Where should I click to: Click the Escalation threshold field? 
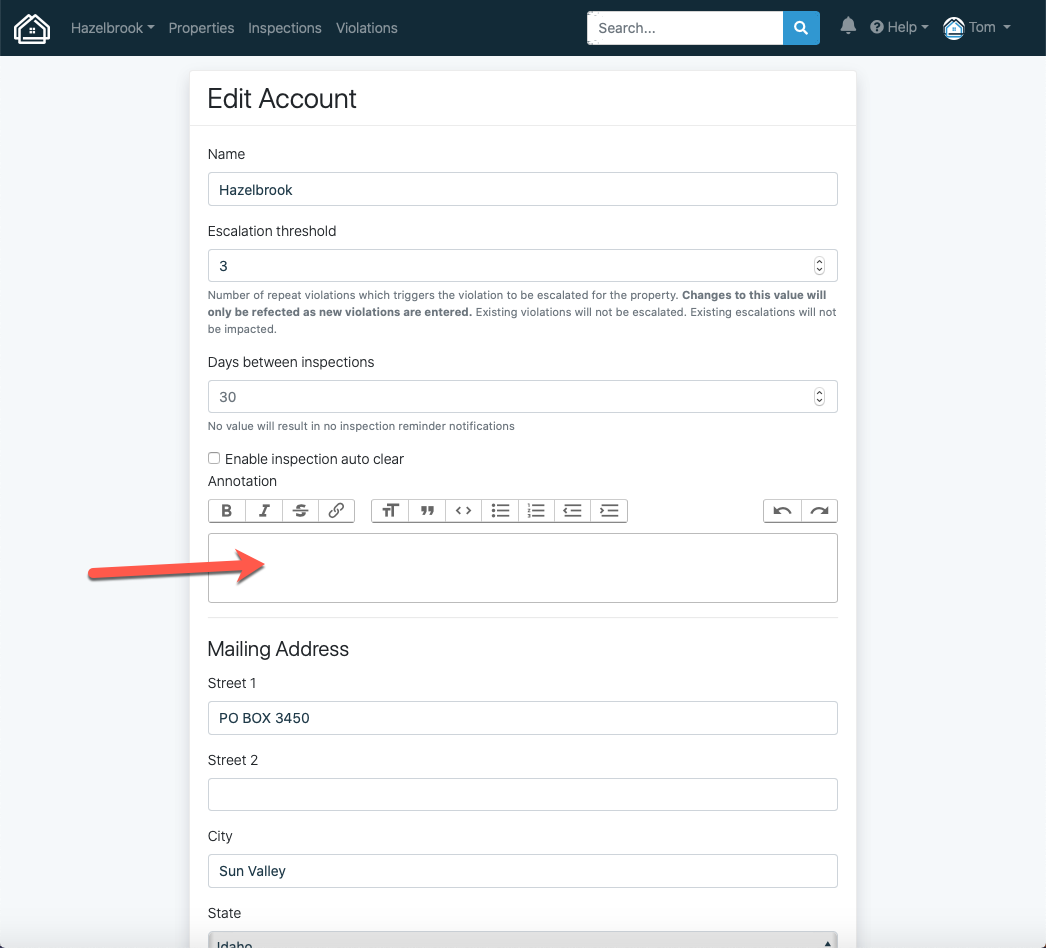[x=523, y=266]
